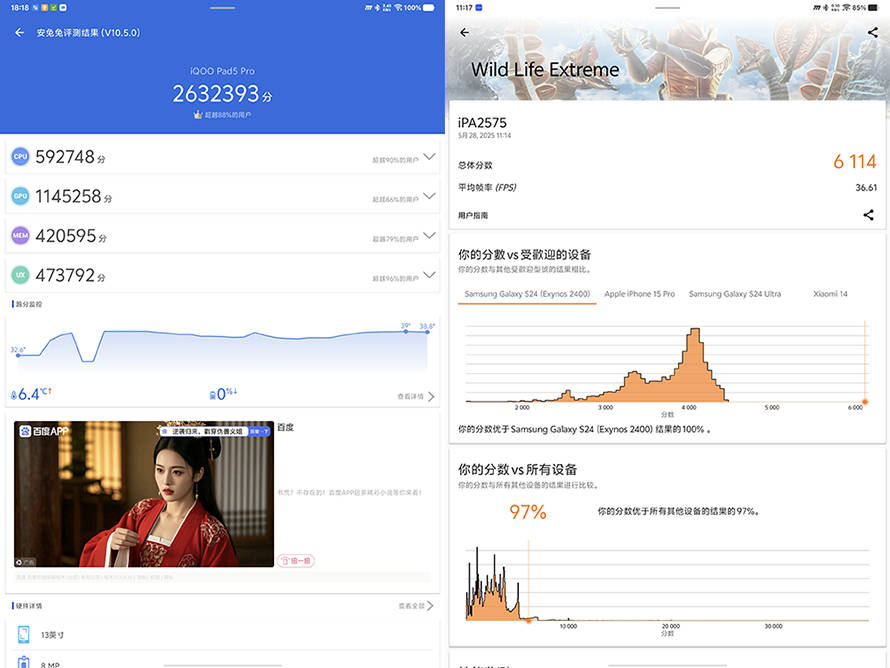
Task: Select the Apple iPhone 15 Pro tab
Action: pos(639,294)
